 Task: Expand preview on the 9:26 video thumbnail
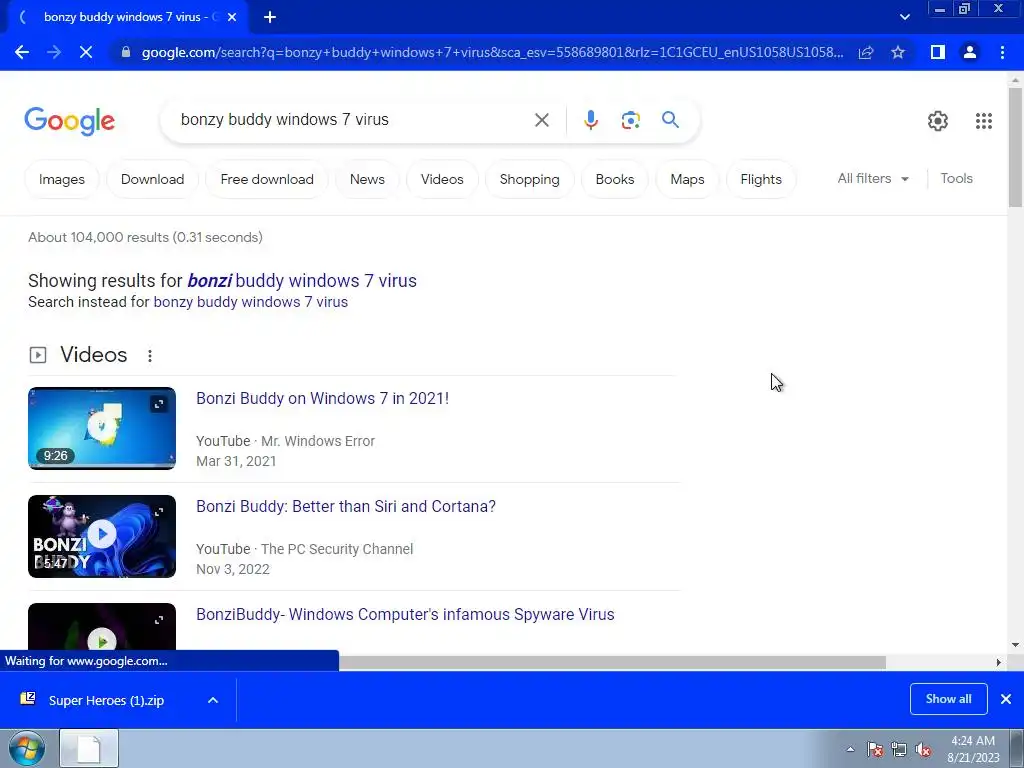click(159, 404)
